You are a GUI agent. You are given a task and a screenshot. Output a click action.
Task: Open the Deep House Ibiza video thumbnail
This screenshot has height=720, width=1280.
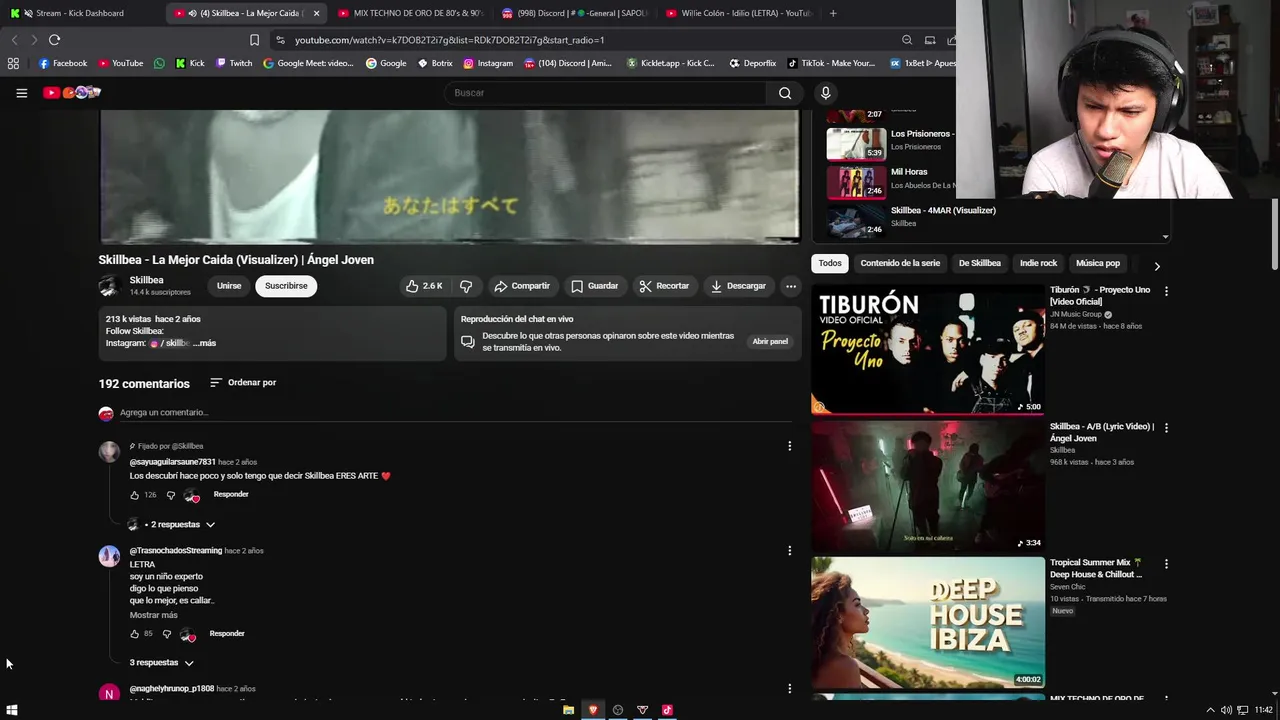click(x=928, y=622)
